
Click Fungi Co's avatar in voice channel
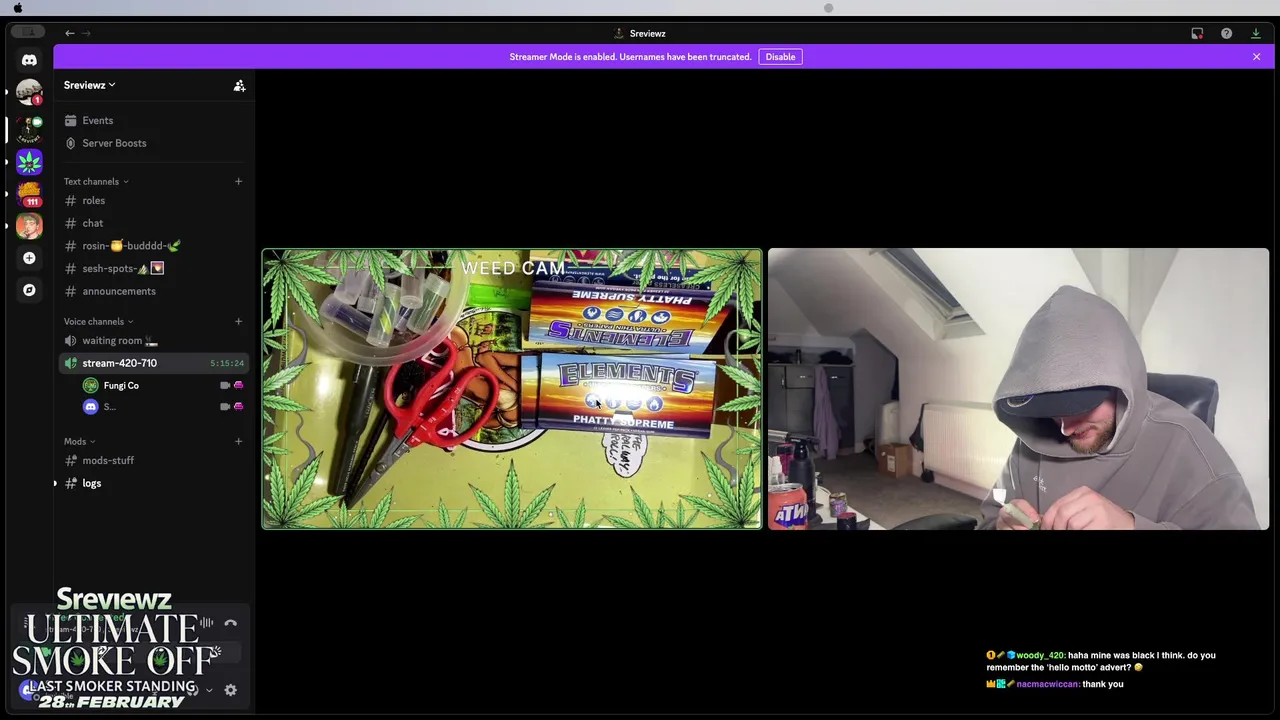(x=91, y=385)
